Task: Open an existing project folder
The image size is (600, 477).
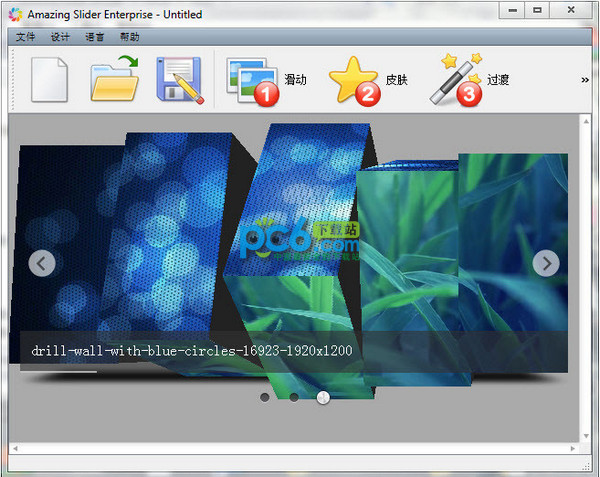Action: tap(115, 78)
